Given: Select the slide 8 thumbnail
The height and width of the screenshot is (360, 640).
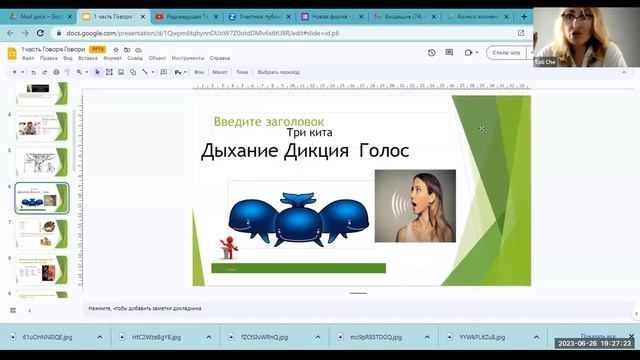Looking at the screenshot, I should pos(42,270).
